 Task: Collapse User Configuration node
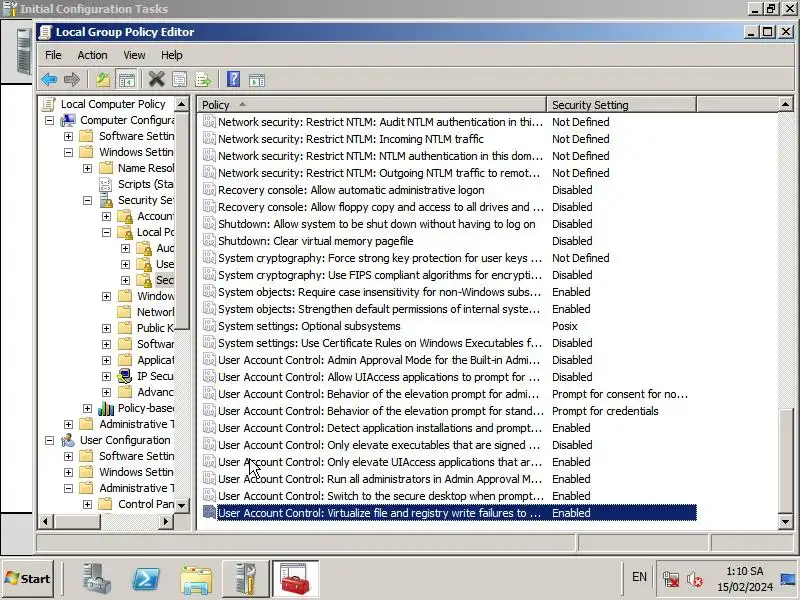pyautogui.click(x=49, y=440)
